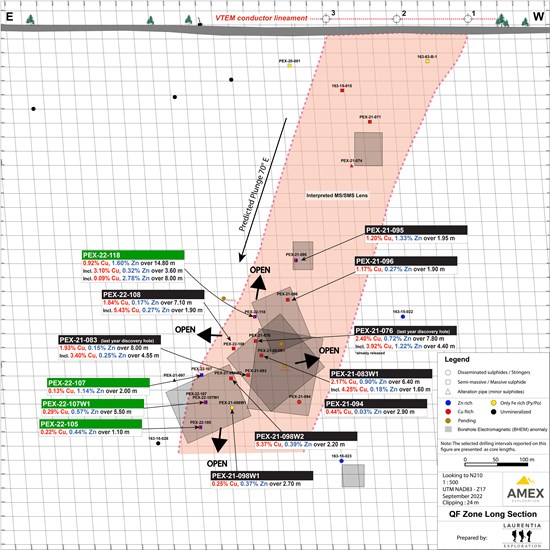Click the "VTEM conductor lineament" heading
The image size is (550, 550).
(261, 18)
